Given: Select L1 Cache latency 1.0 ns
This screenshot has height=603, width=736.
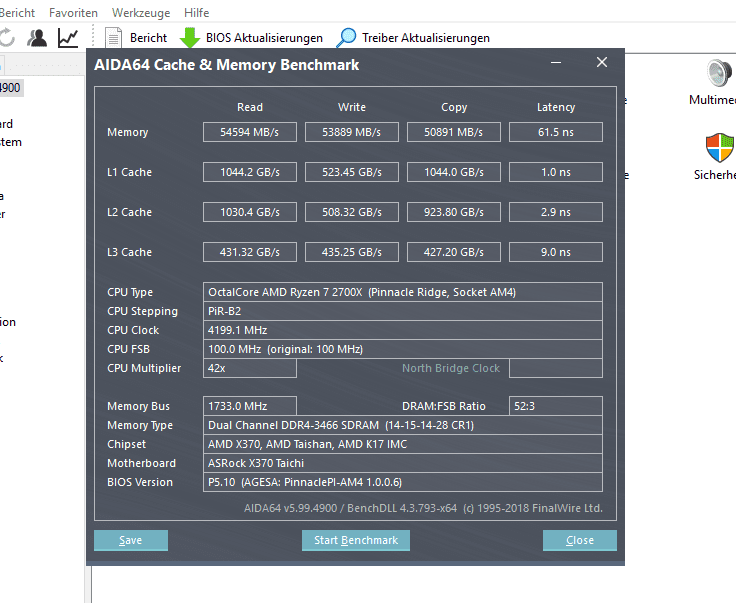Looking at the screenshot, I should (x=556, y=172).
